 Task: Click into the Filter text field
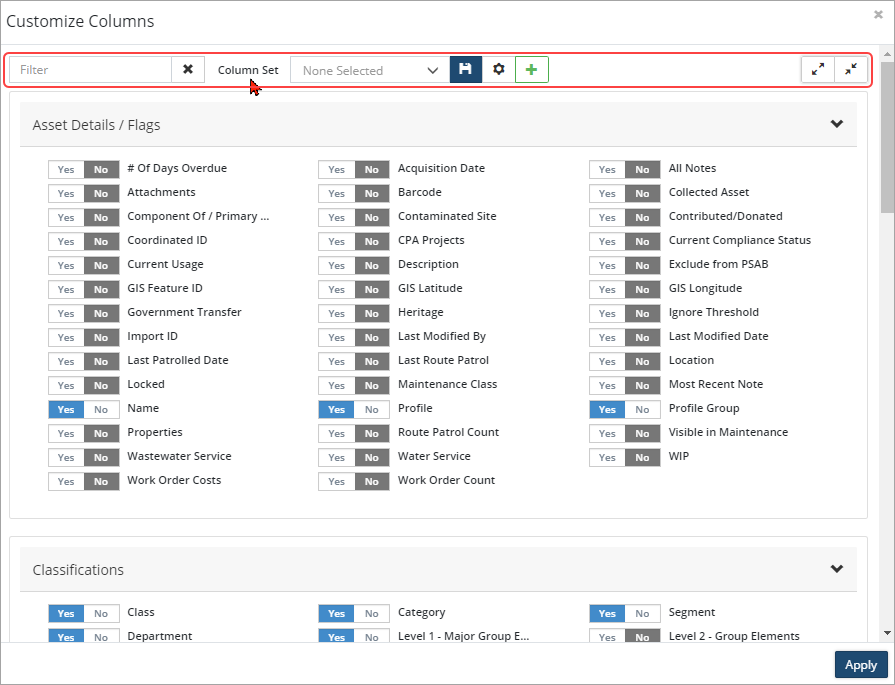(x=90, y=70)
